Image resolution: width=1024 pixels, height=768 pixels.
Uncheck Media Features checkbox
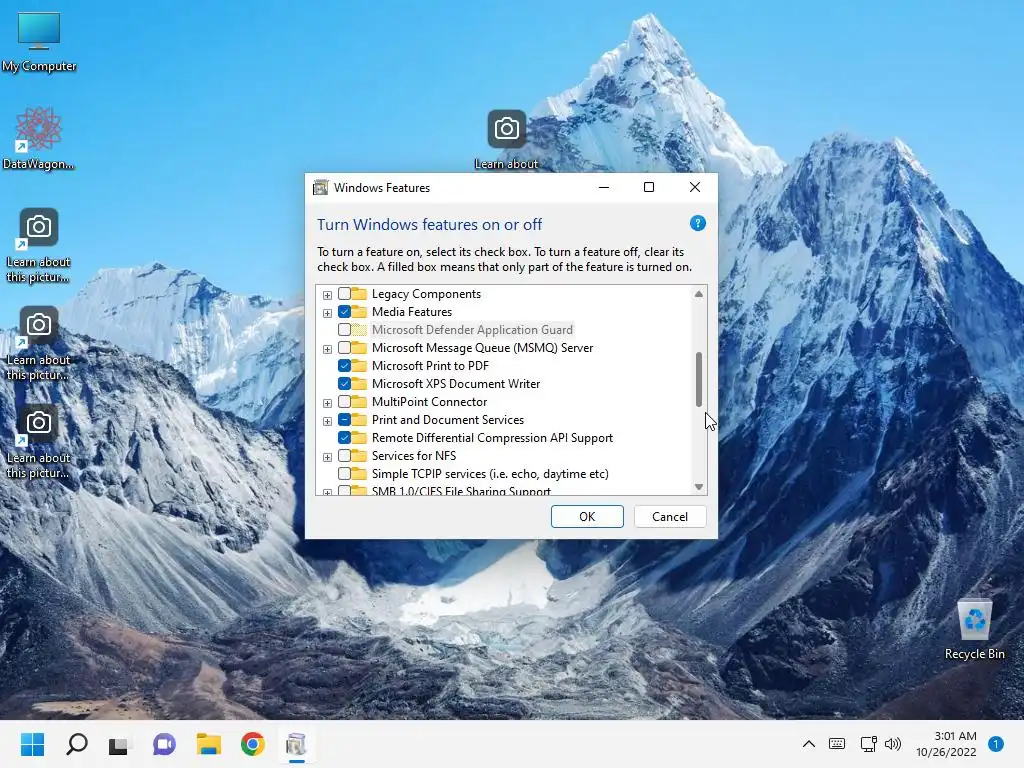pyautogui.click(x=344, y=312)
